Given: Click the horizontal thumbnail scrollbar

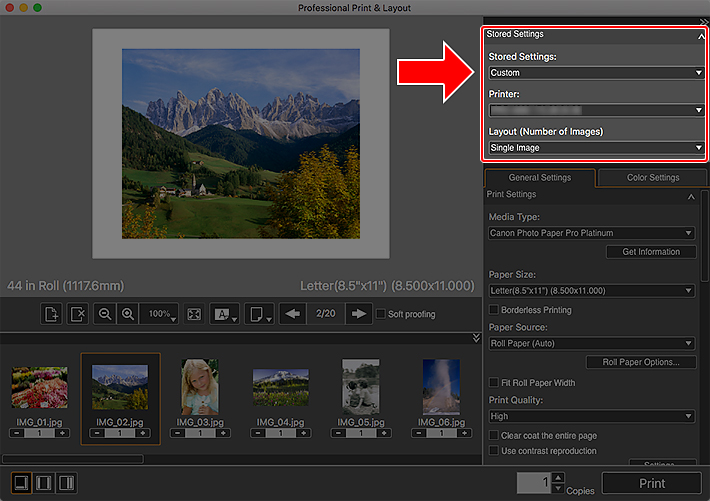Looking at the screenshot, I should (x=72, y=459).
